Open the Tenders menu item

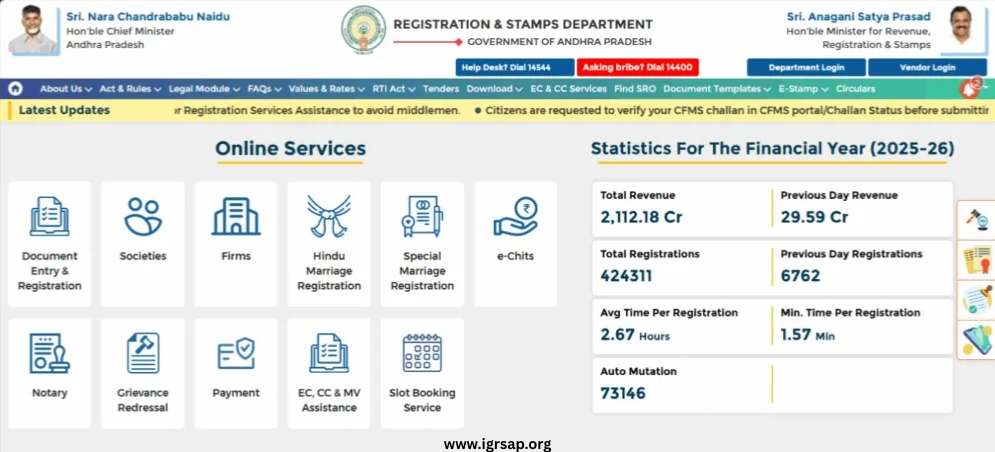click(x=441, y=89)
